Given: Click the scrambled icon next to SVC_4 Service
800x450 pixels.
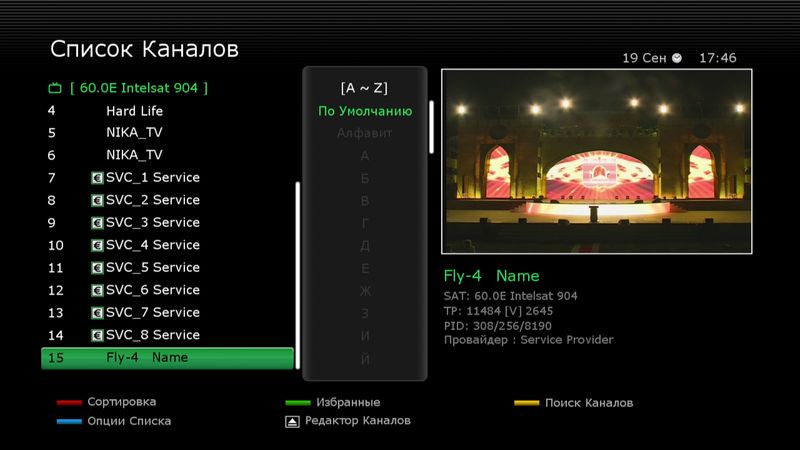Looking at the screenshot, I should [x=97, y=245].
